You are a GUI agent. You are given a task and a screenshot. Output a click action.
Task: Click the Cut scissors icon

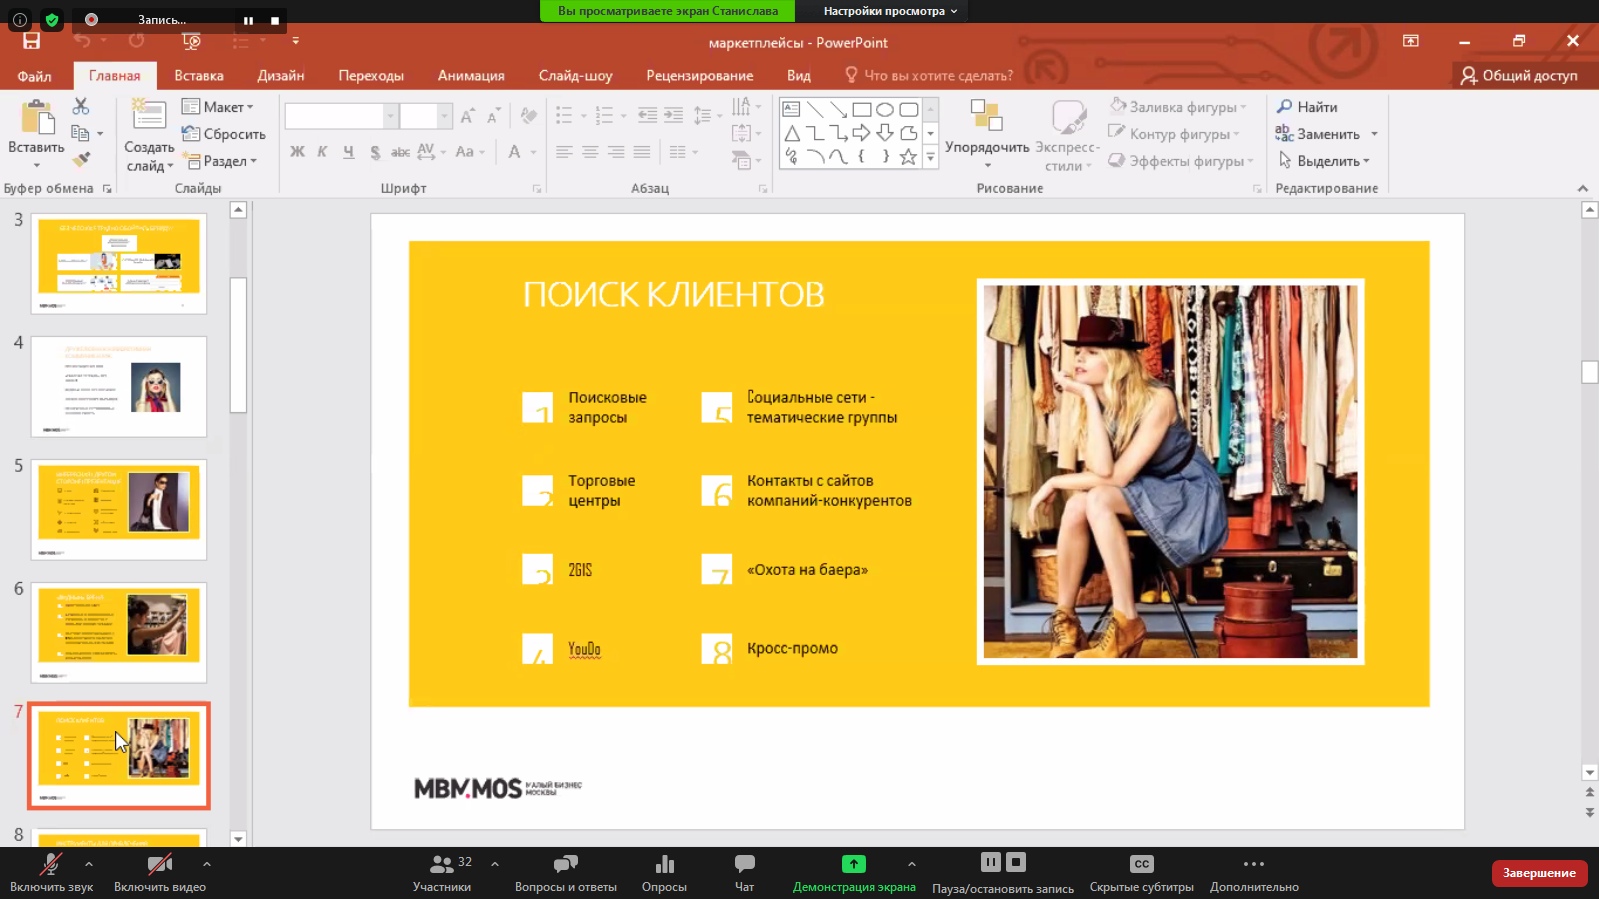click(81, 106)
